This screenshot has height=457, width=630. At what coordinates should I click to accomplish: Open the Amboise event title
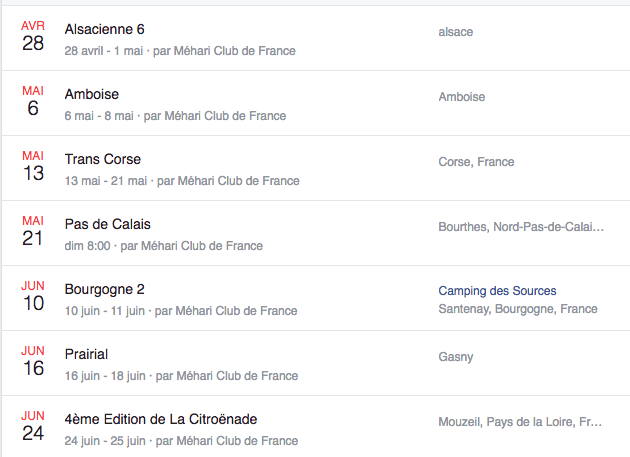click(x=92, y=94)
